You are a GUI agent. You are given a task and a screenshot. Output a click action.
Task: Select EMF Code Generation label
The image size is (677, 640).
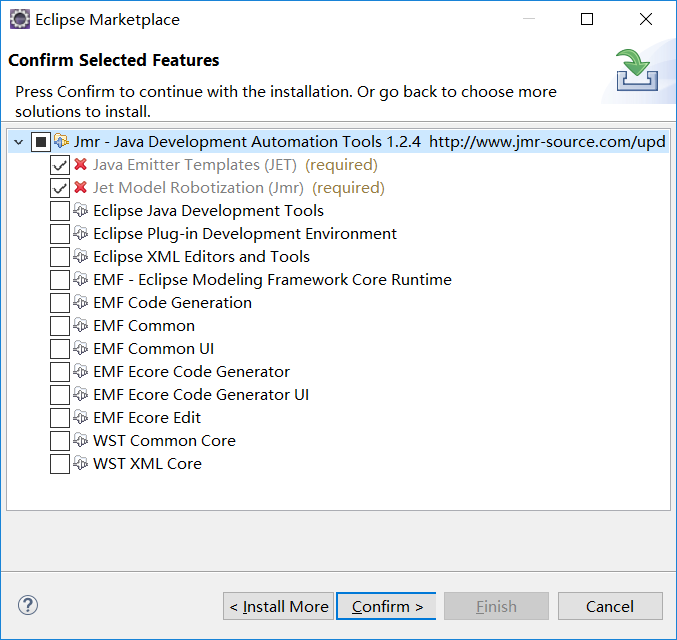(173, 303)
